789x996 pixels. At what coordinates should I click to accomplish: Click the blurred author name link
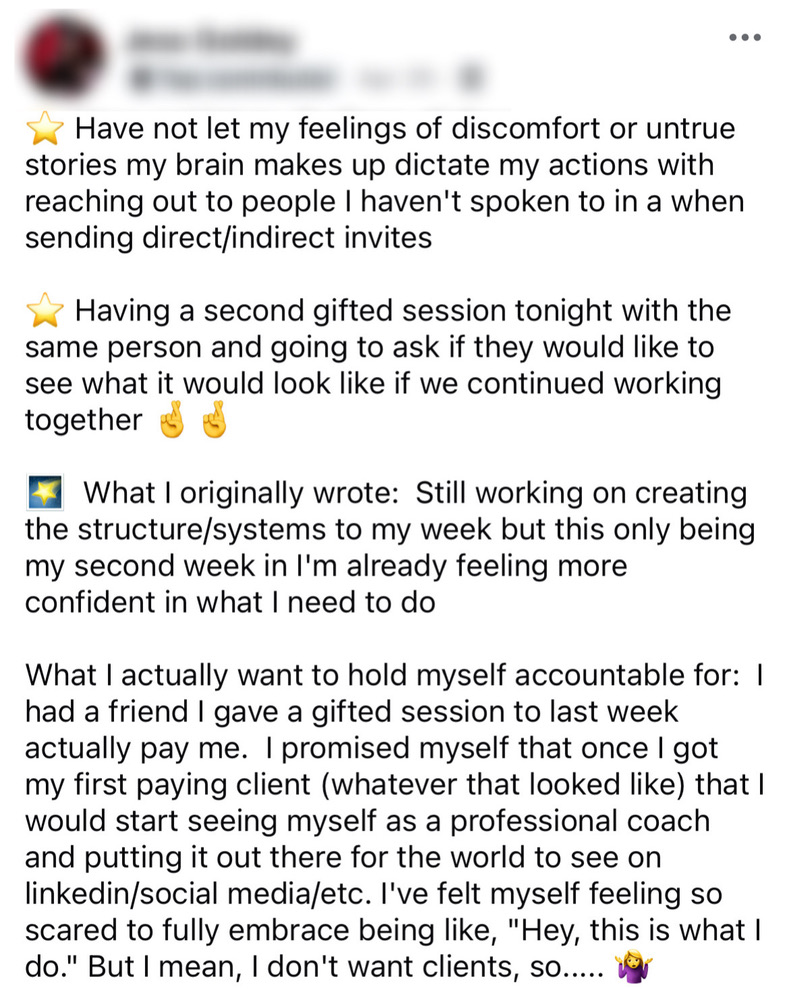(212, 40)
